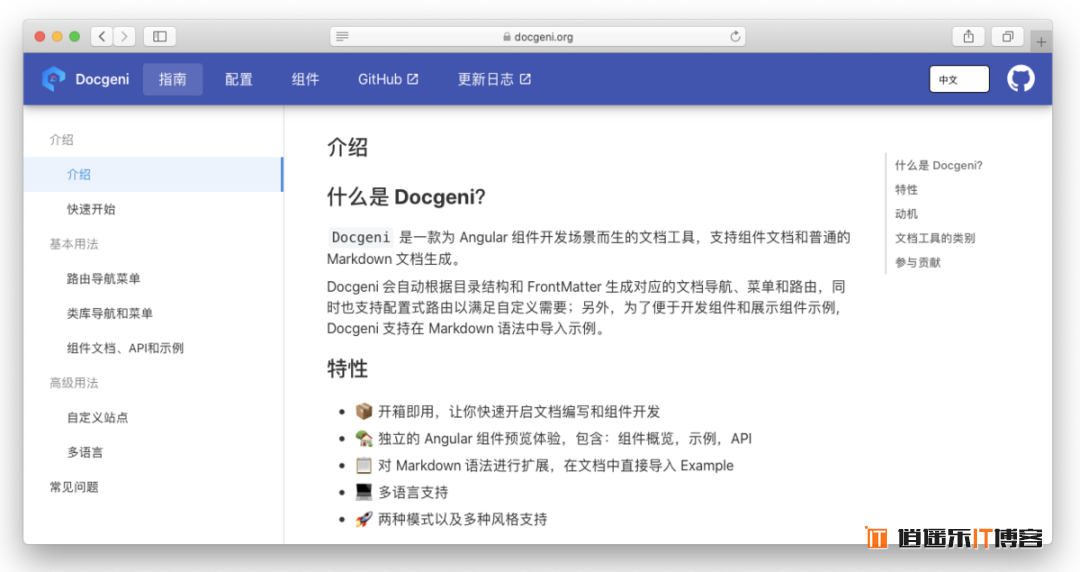Open 多语言 in the sidebar

[x=85, y=452]
